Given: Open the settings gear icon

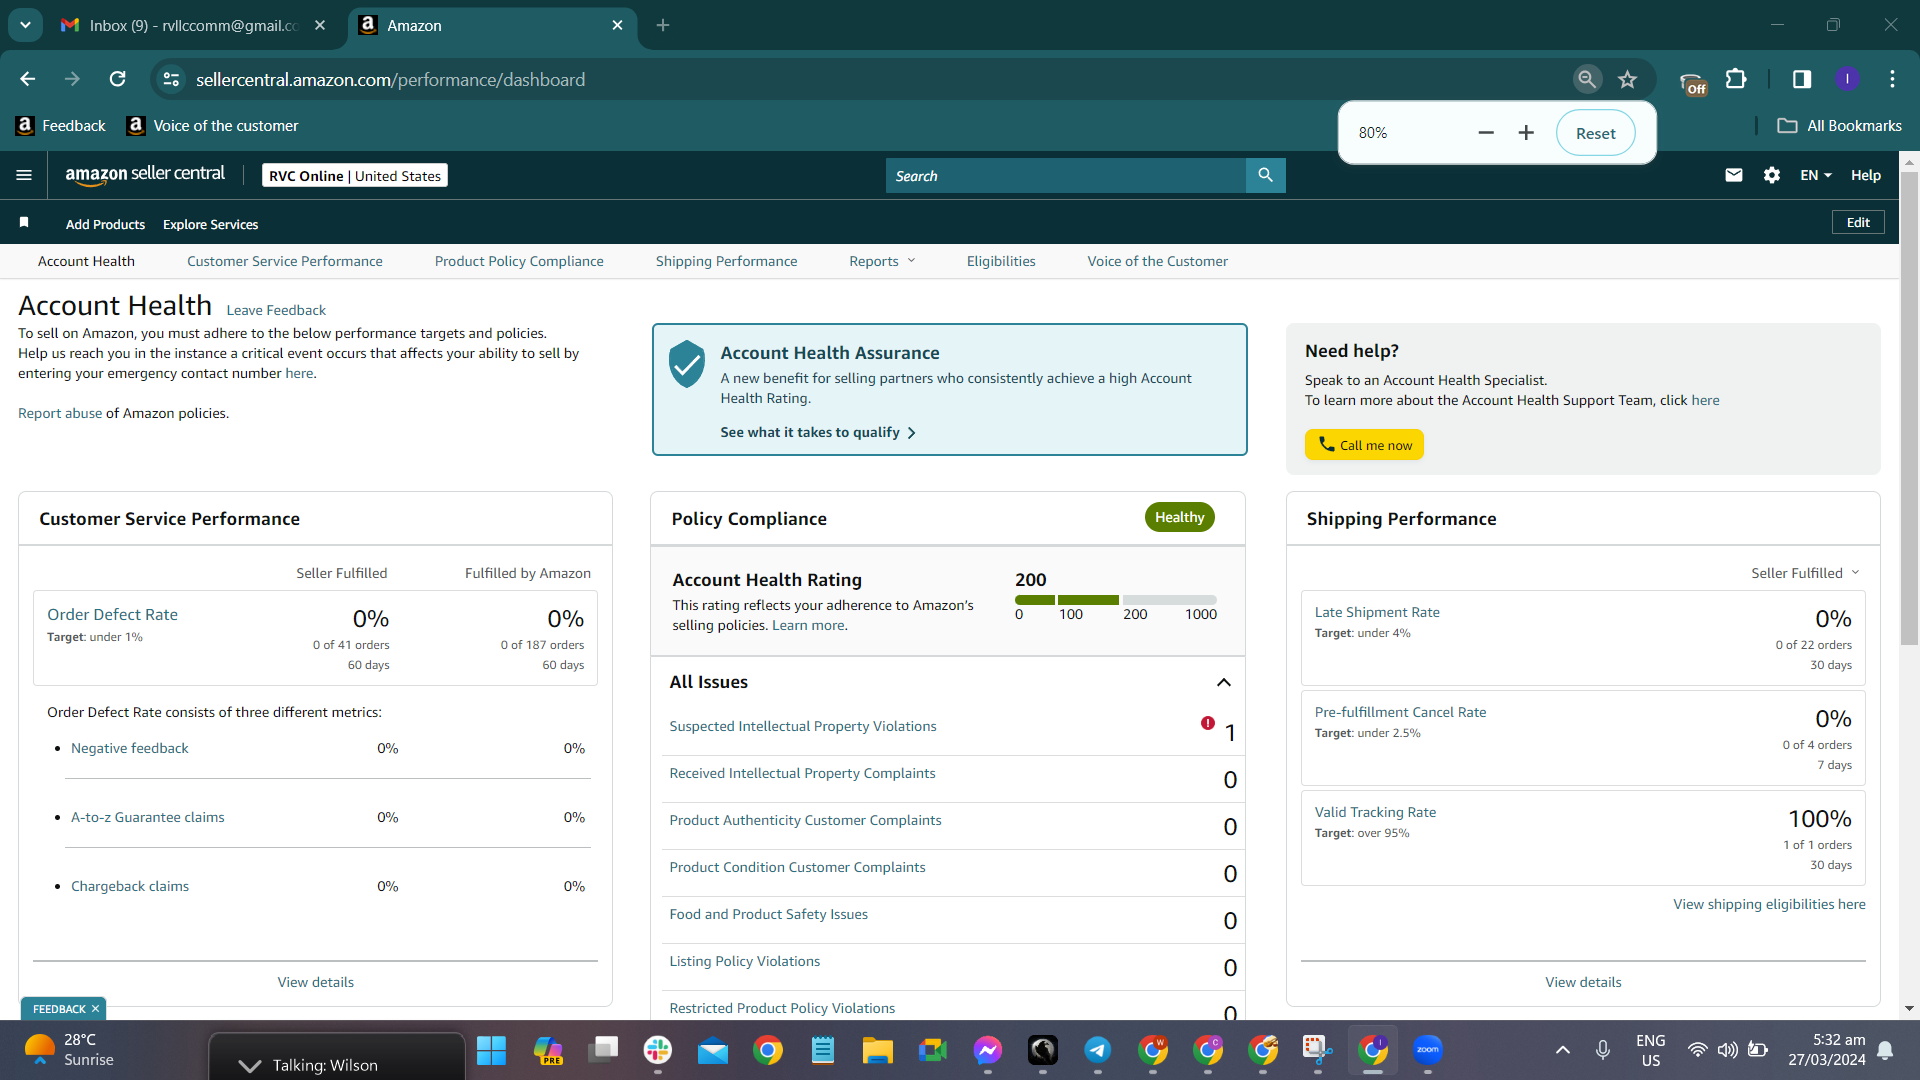Looking at the screenshot, I should coord(1772,175).
